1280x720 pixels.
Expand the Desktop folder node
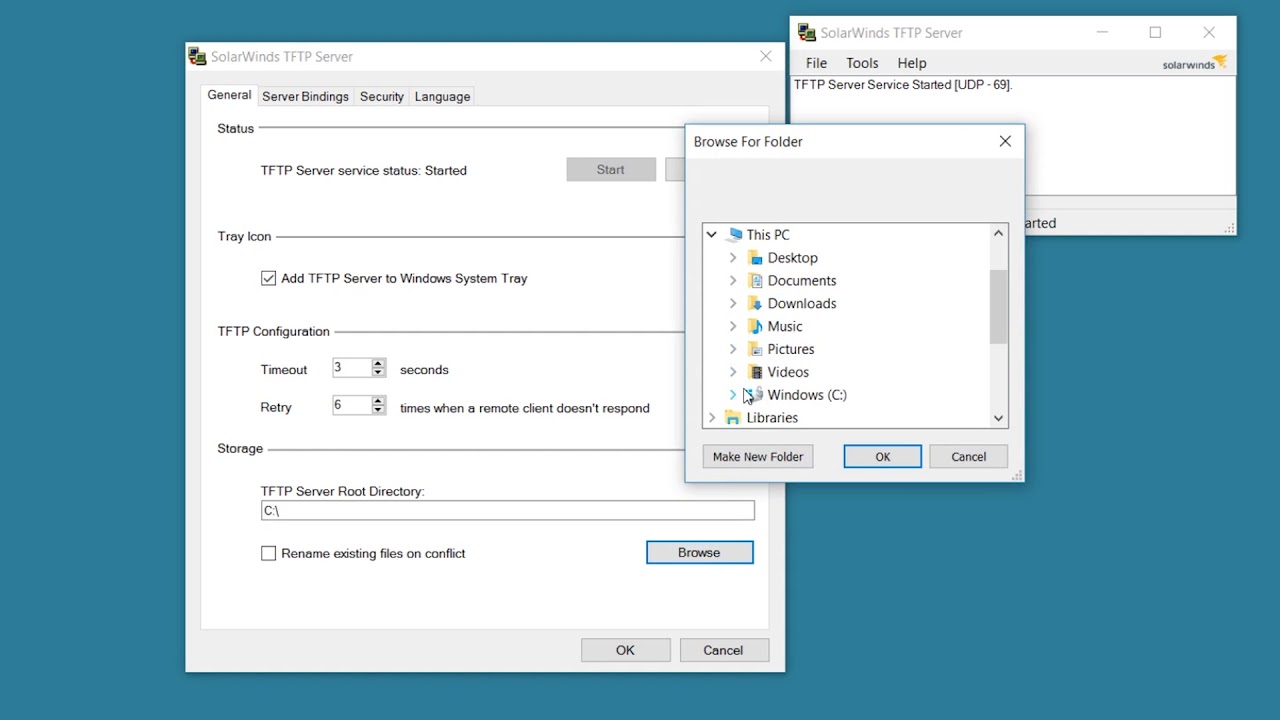pos(733,258)
